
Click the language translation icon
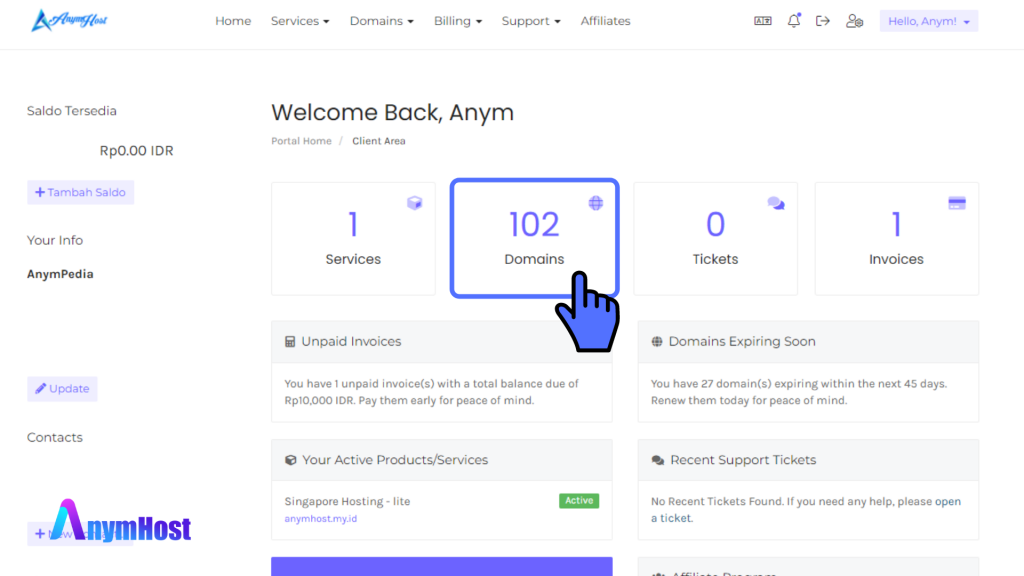[x=763, y=20]
